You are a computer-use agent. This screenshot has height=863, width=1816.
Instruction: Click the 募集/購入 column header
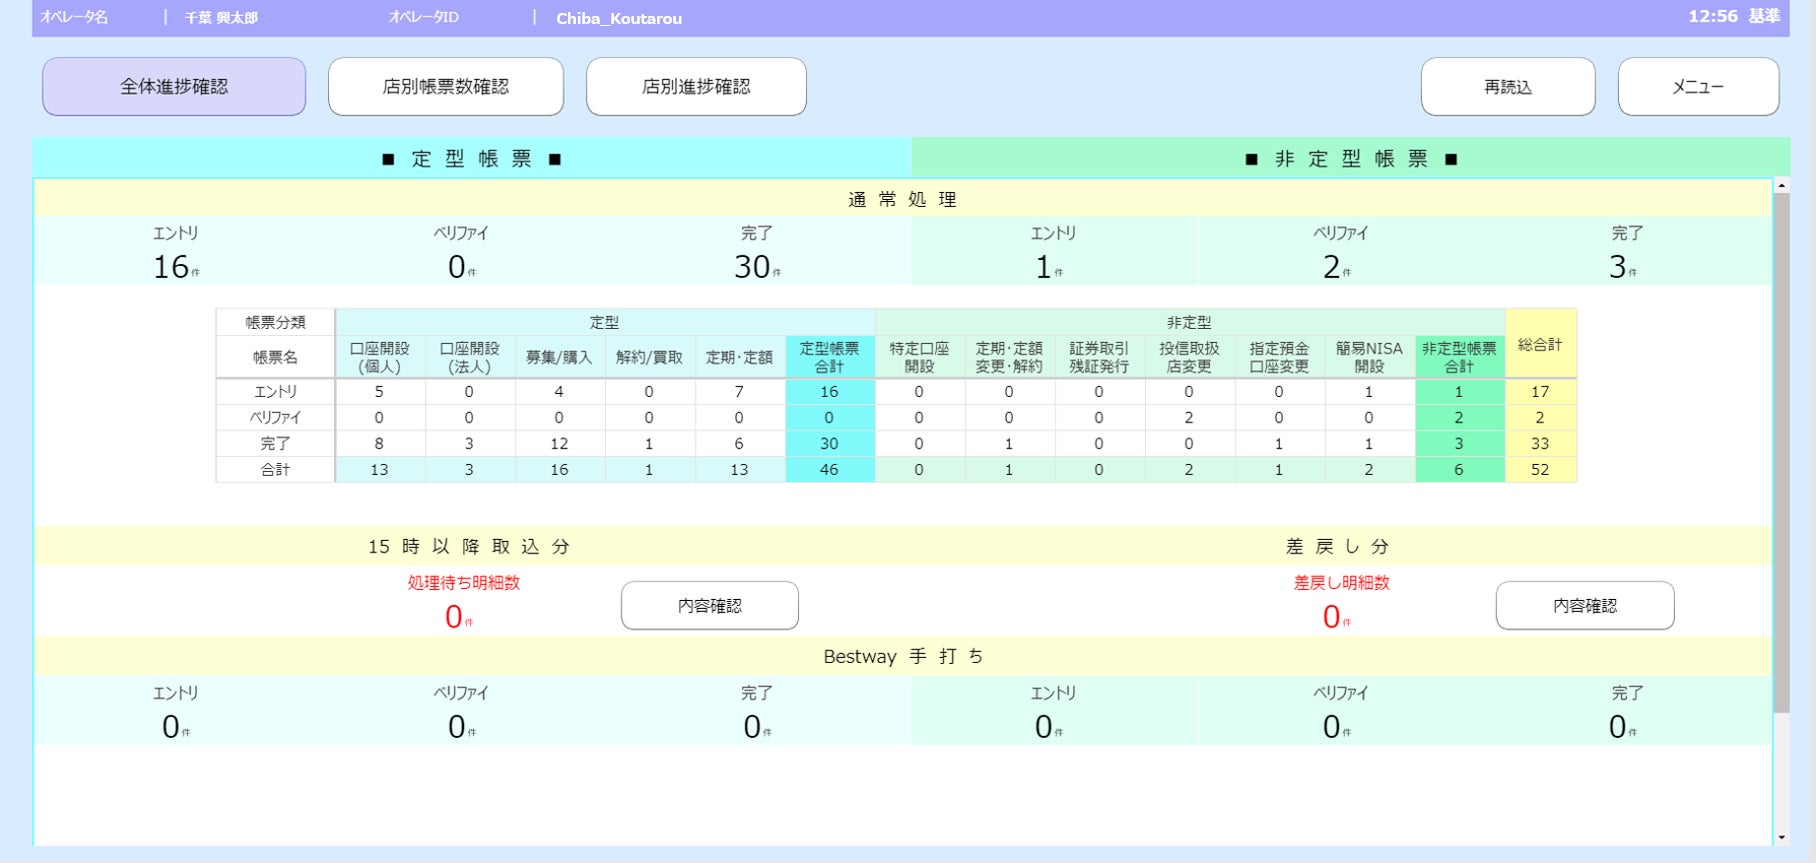pos(560,357)
